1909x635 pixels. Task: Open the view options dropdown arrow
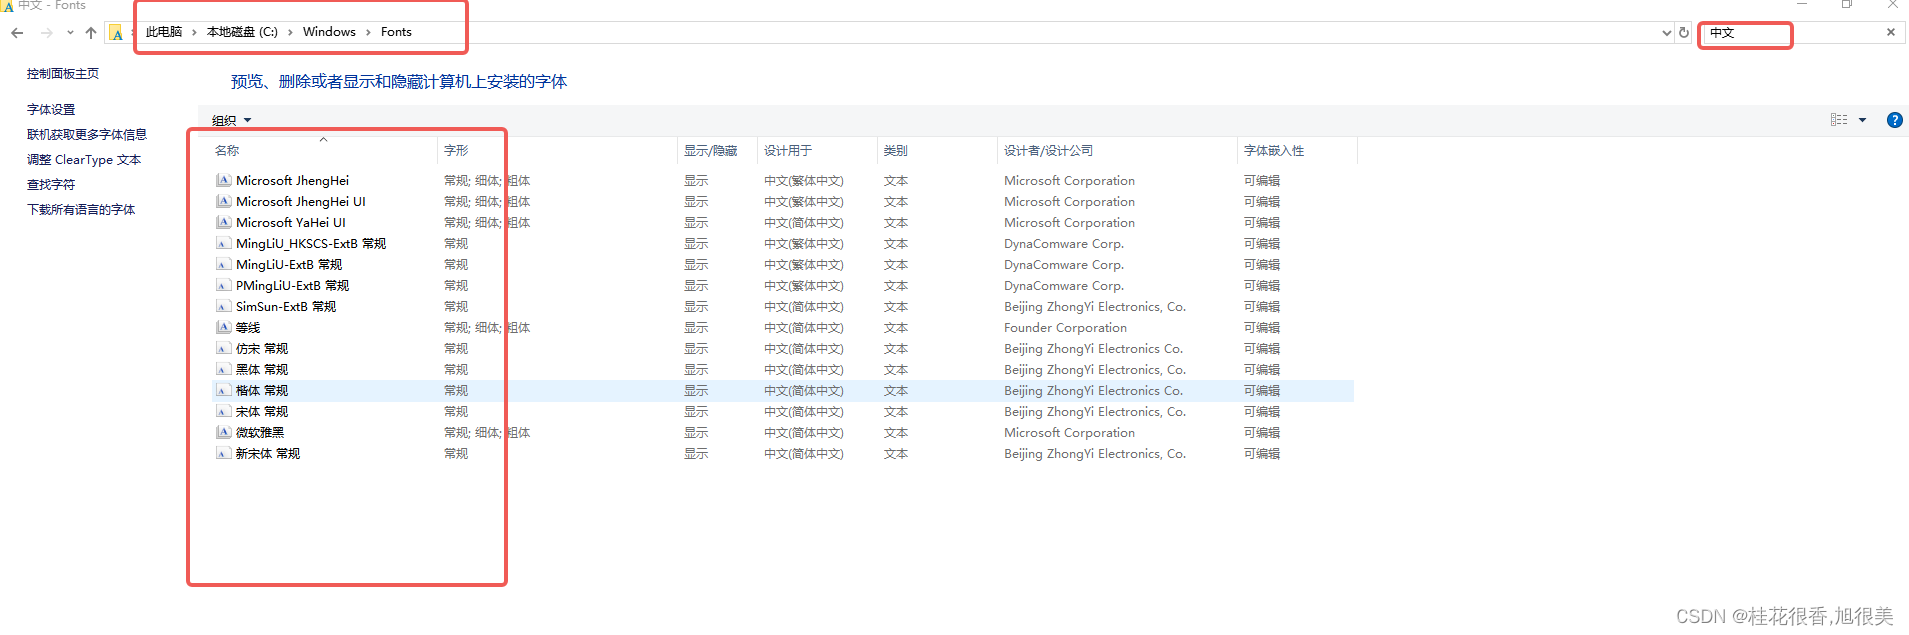(x=1862, y=120)
